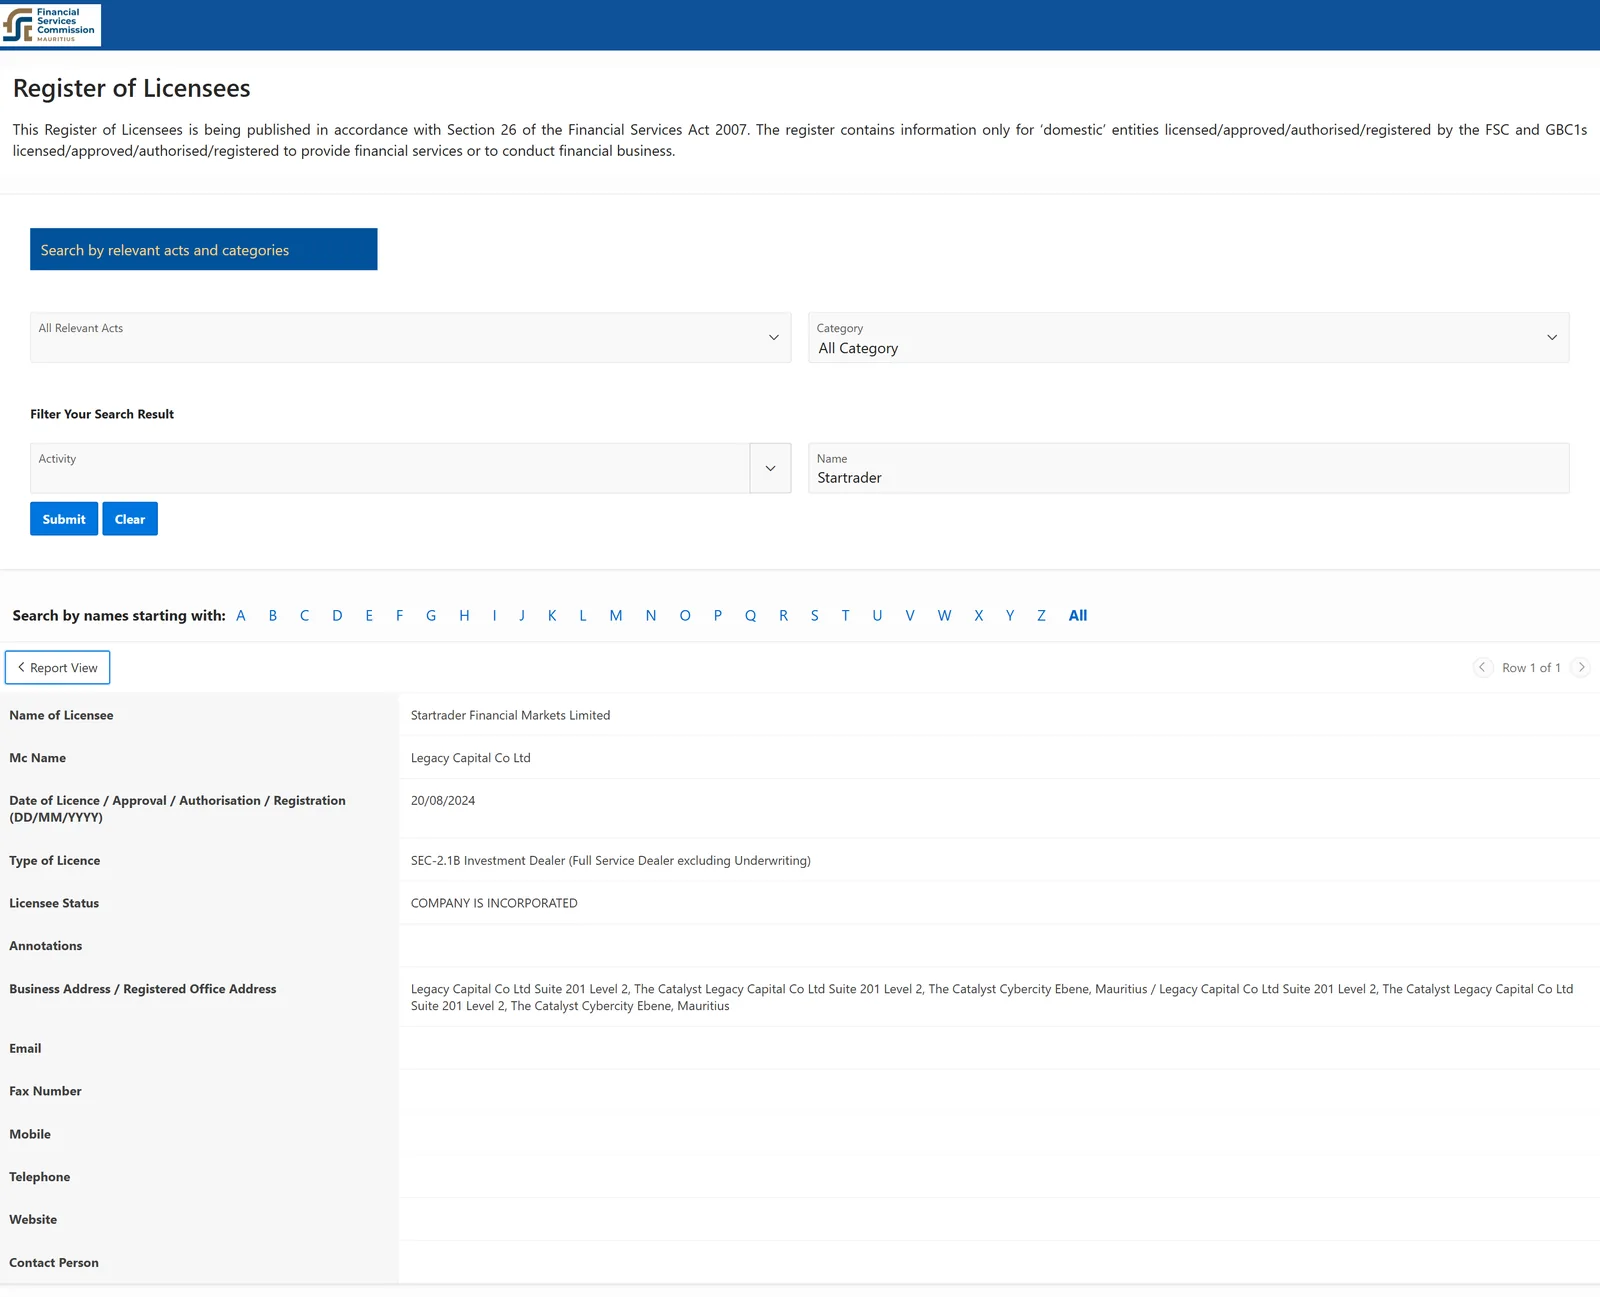Filter names starting with D

click(x=337, y=616)
